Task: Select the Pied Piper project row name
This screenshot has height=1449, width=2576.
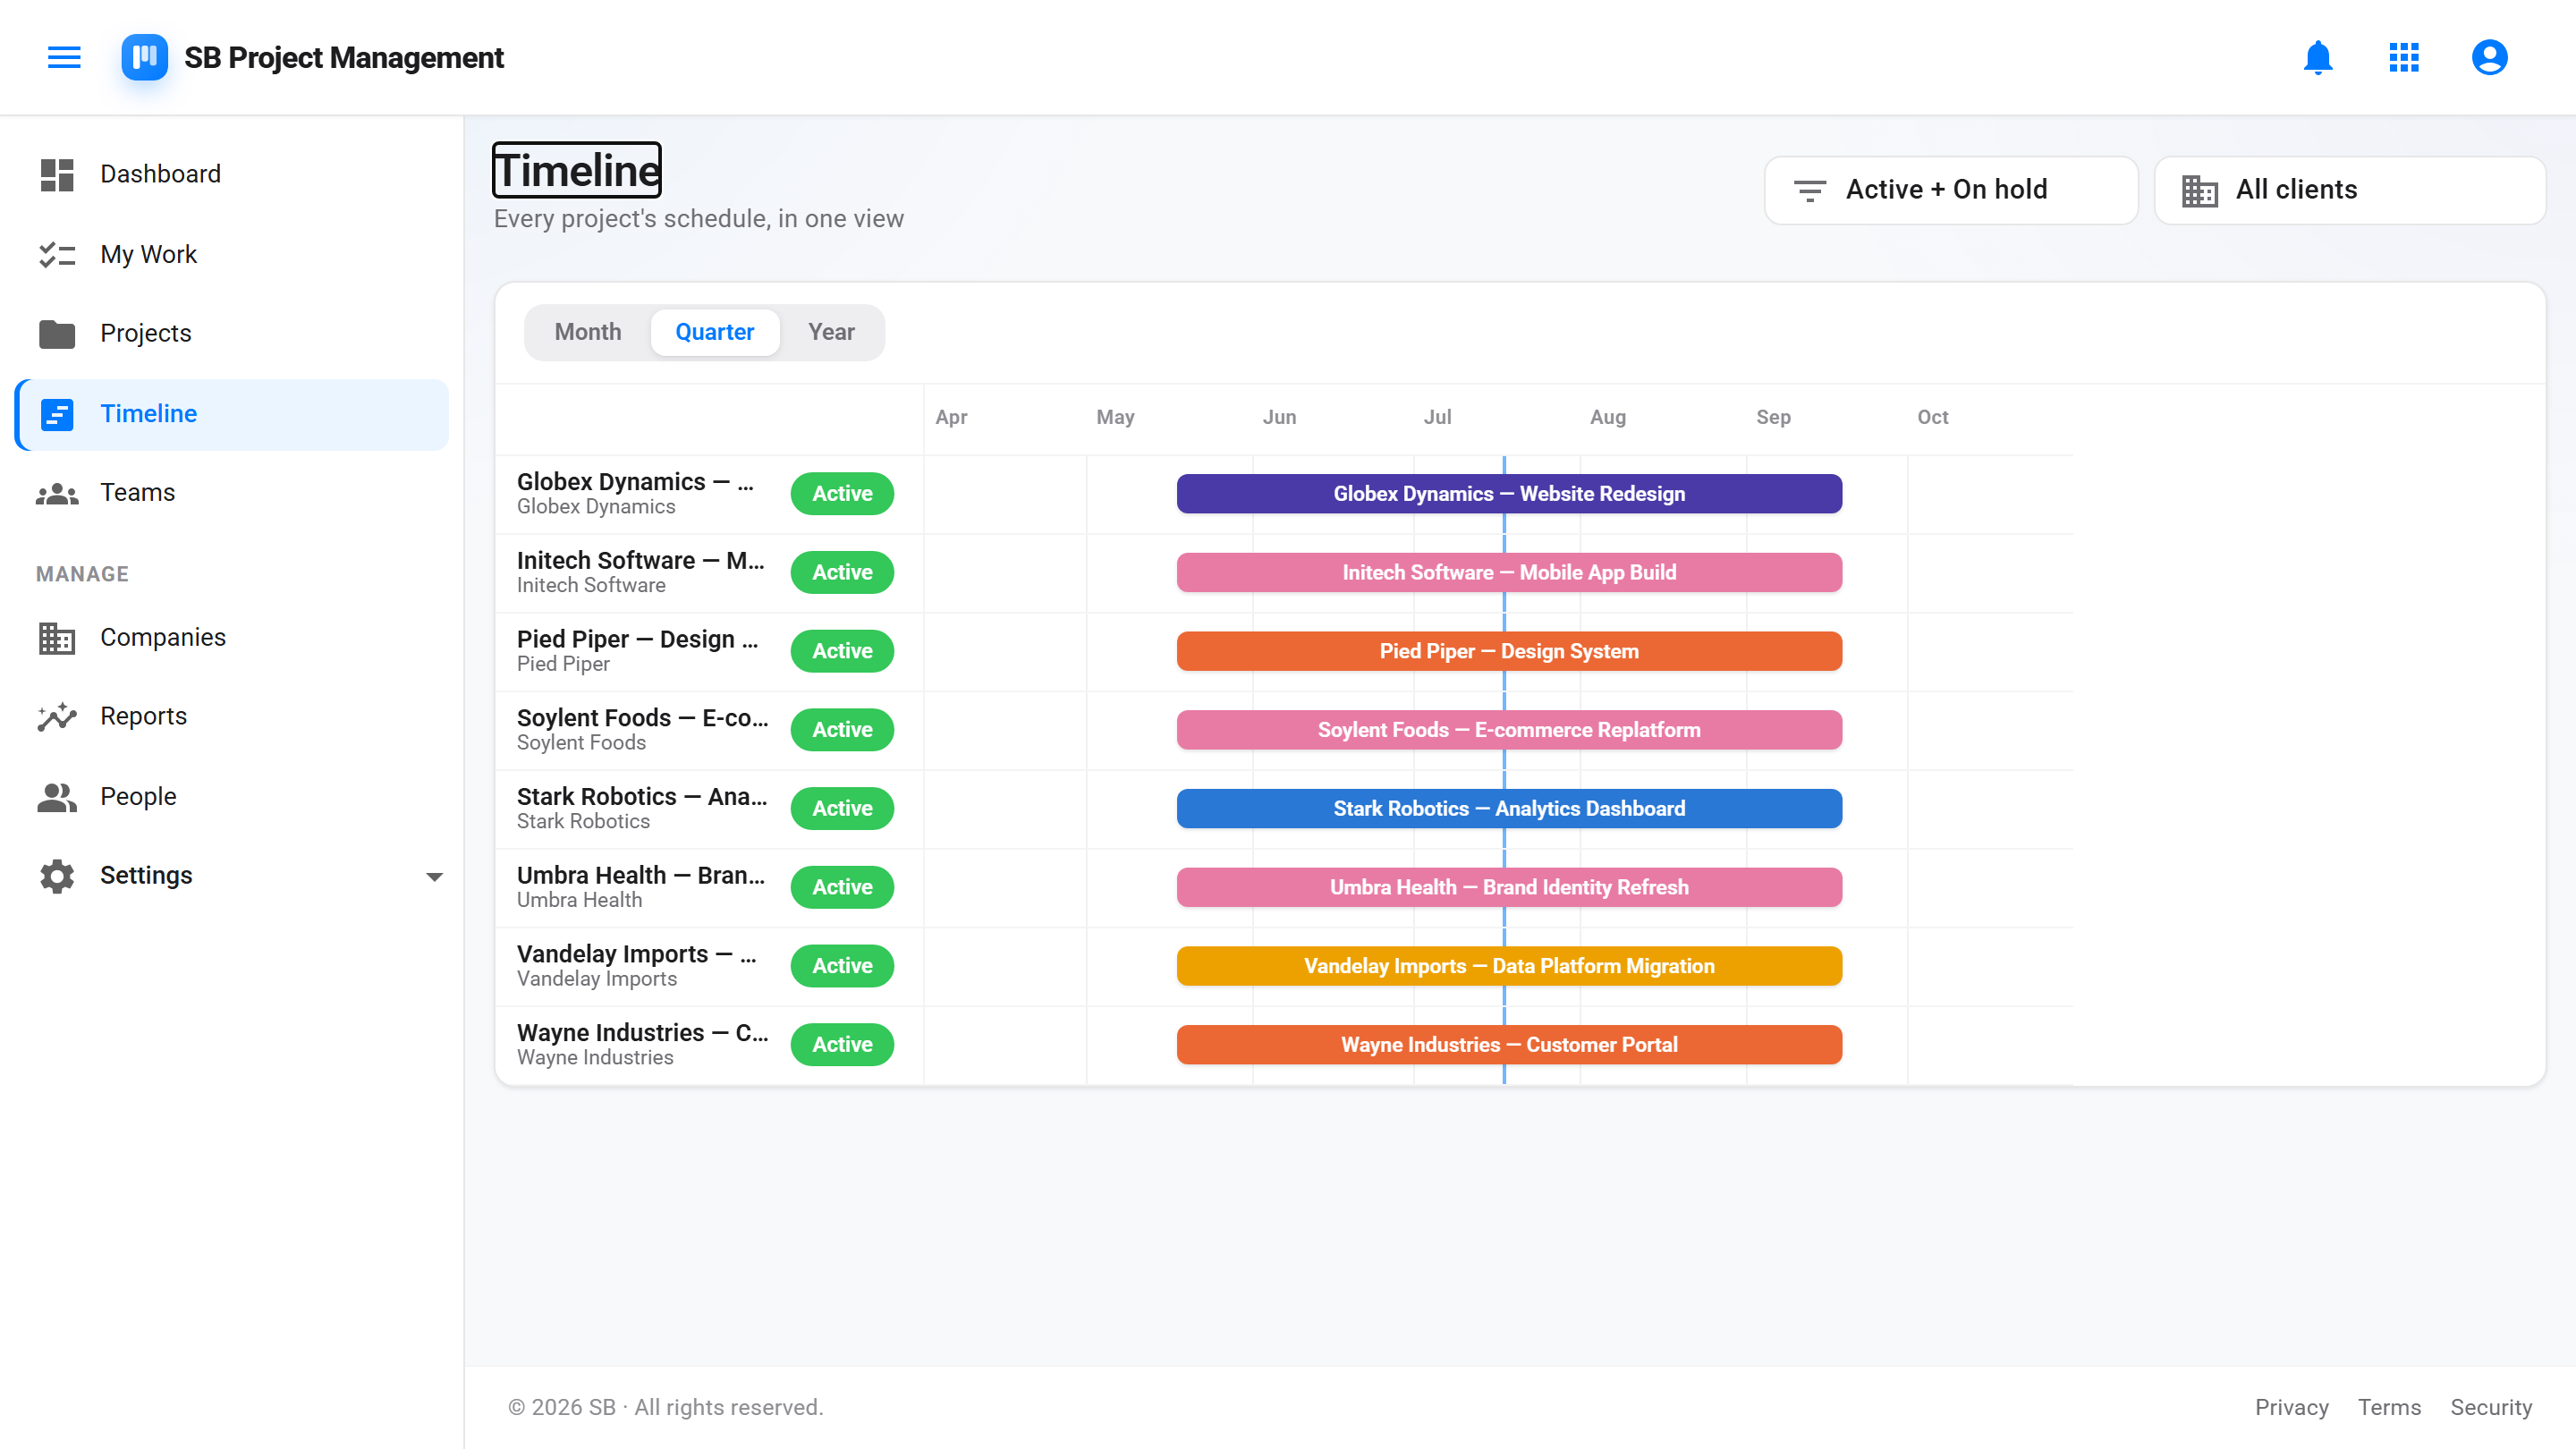Action: (637, 639)
